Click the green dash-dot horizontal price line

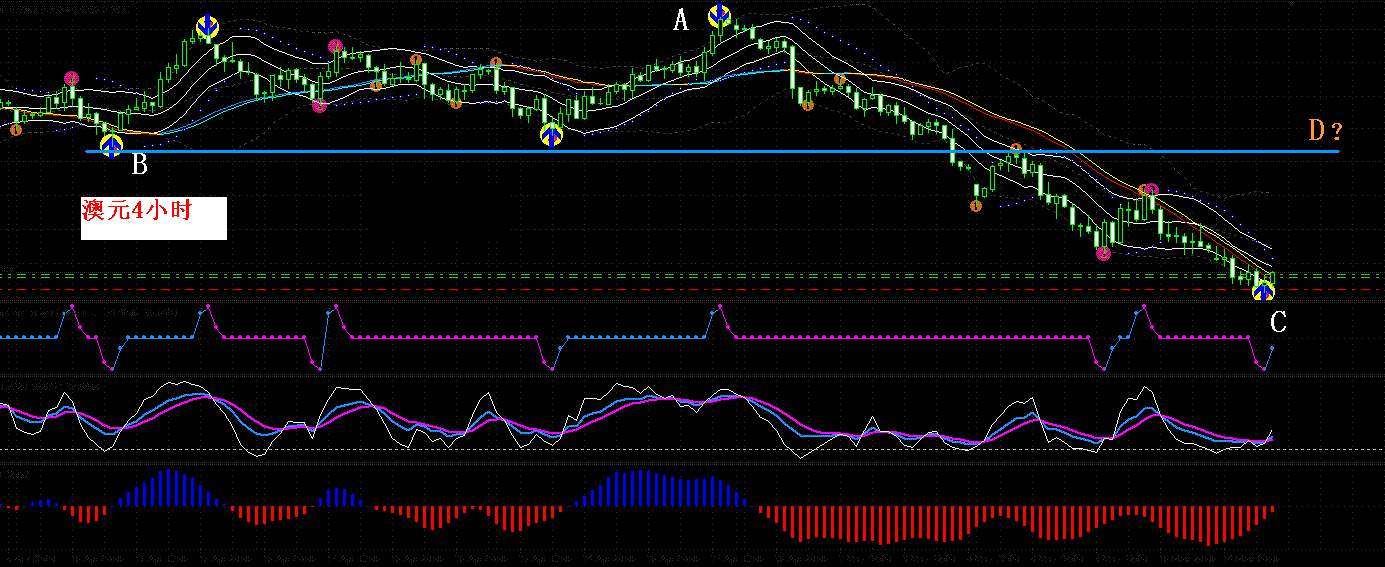tap(692, 274)
